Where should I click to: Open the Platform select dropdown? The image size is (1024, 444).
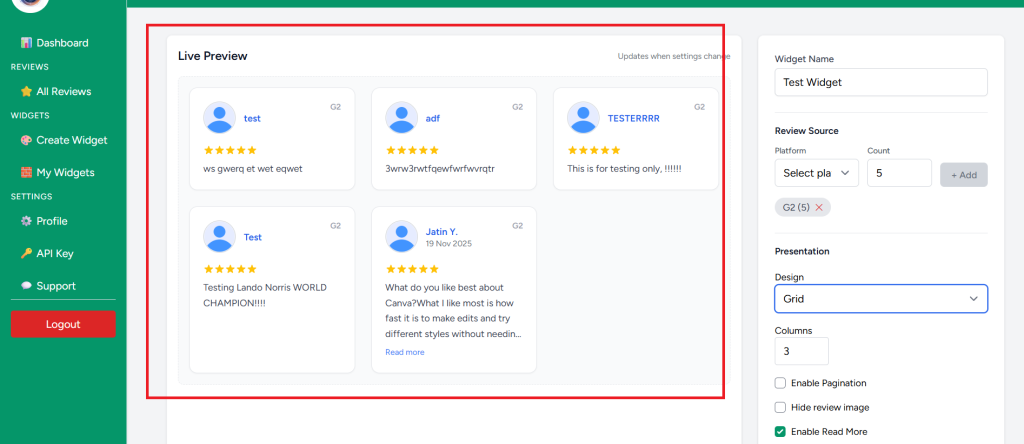click(x=816, y=173)
